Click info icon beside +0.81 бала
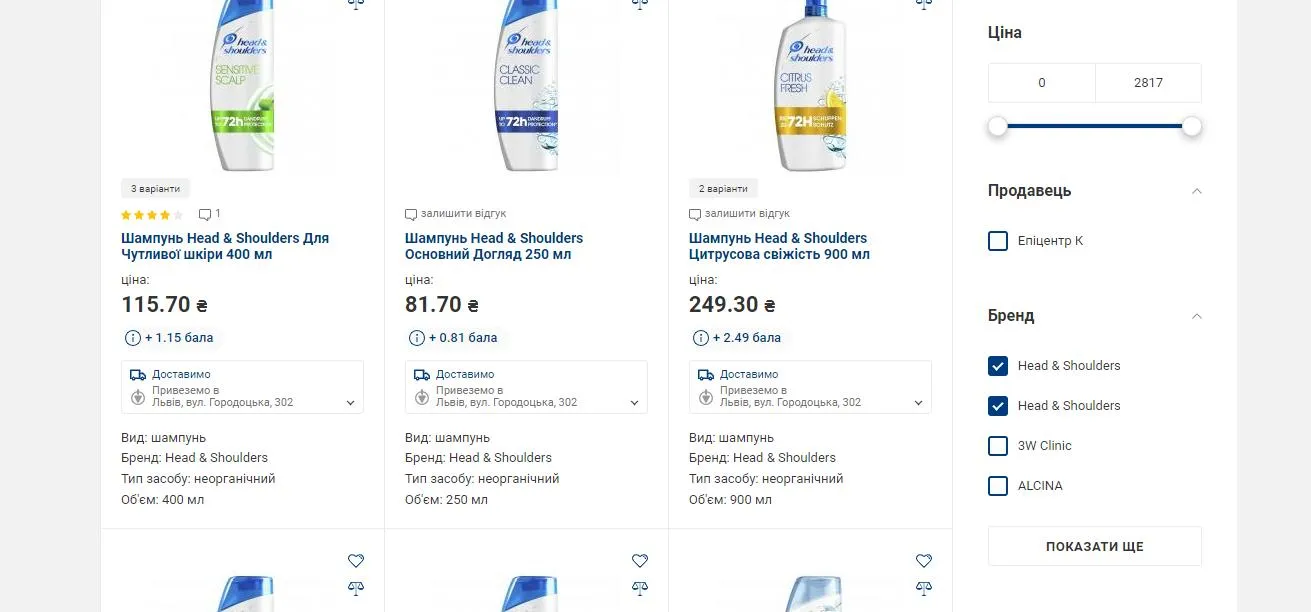 pos(417,338)
